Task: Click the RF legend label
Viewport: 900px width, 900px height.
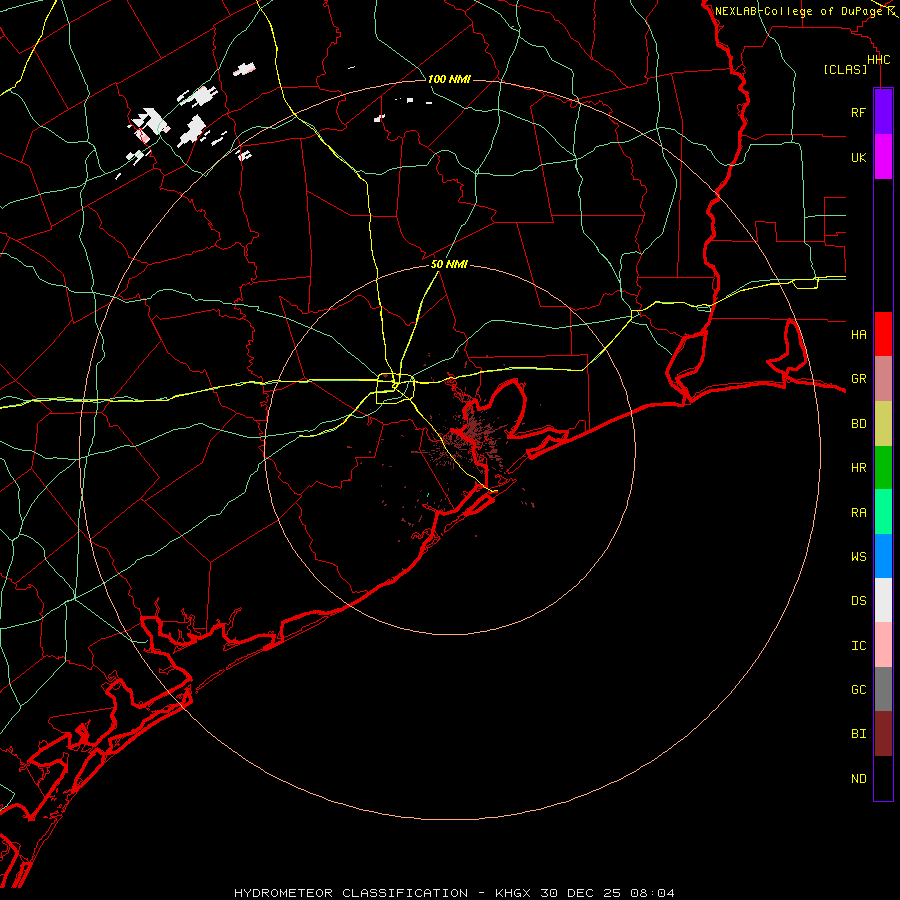Action: tap(858, 112)
